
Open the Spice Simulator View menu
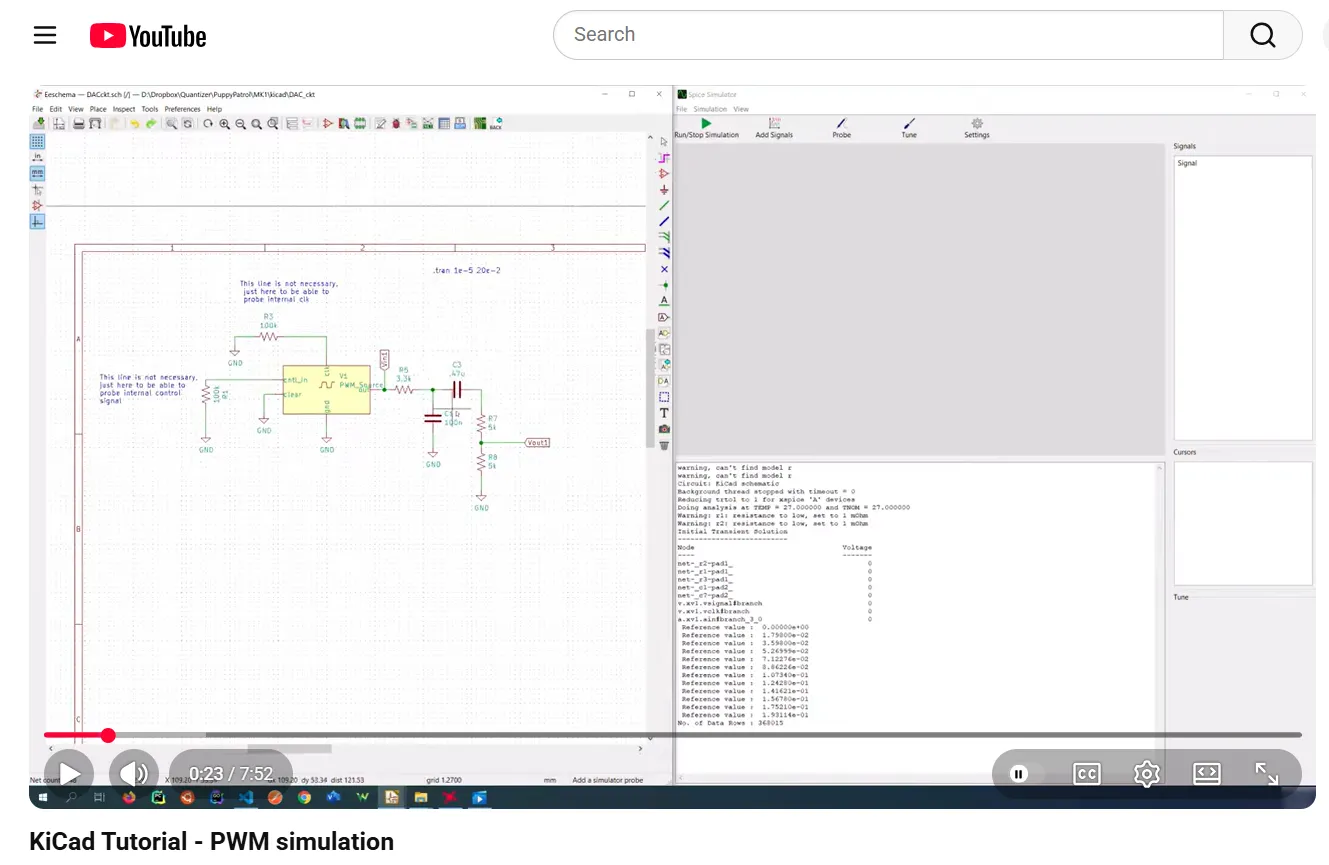[741, 109]
